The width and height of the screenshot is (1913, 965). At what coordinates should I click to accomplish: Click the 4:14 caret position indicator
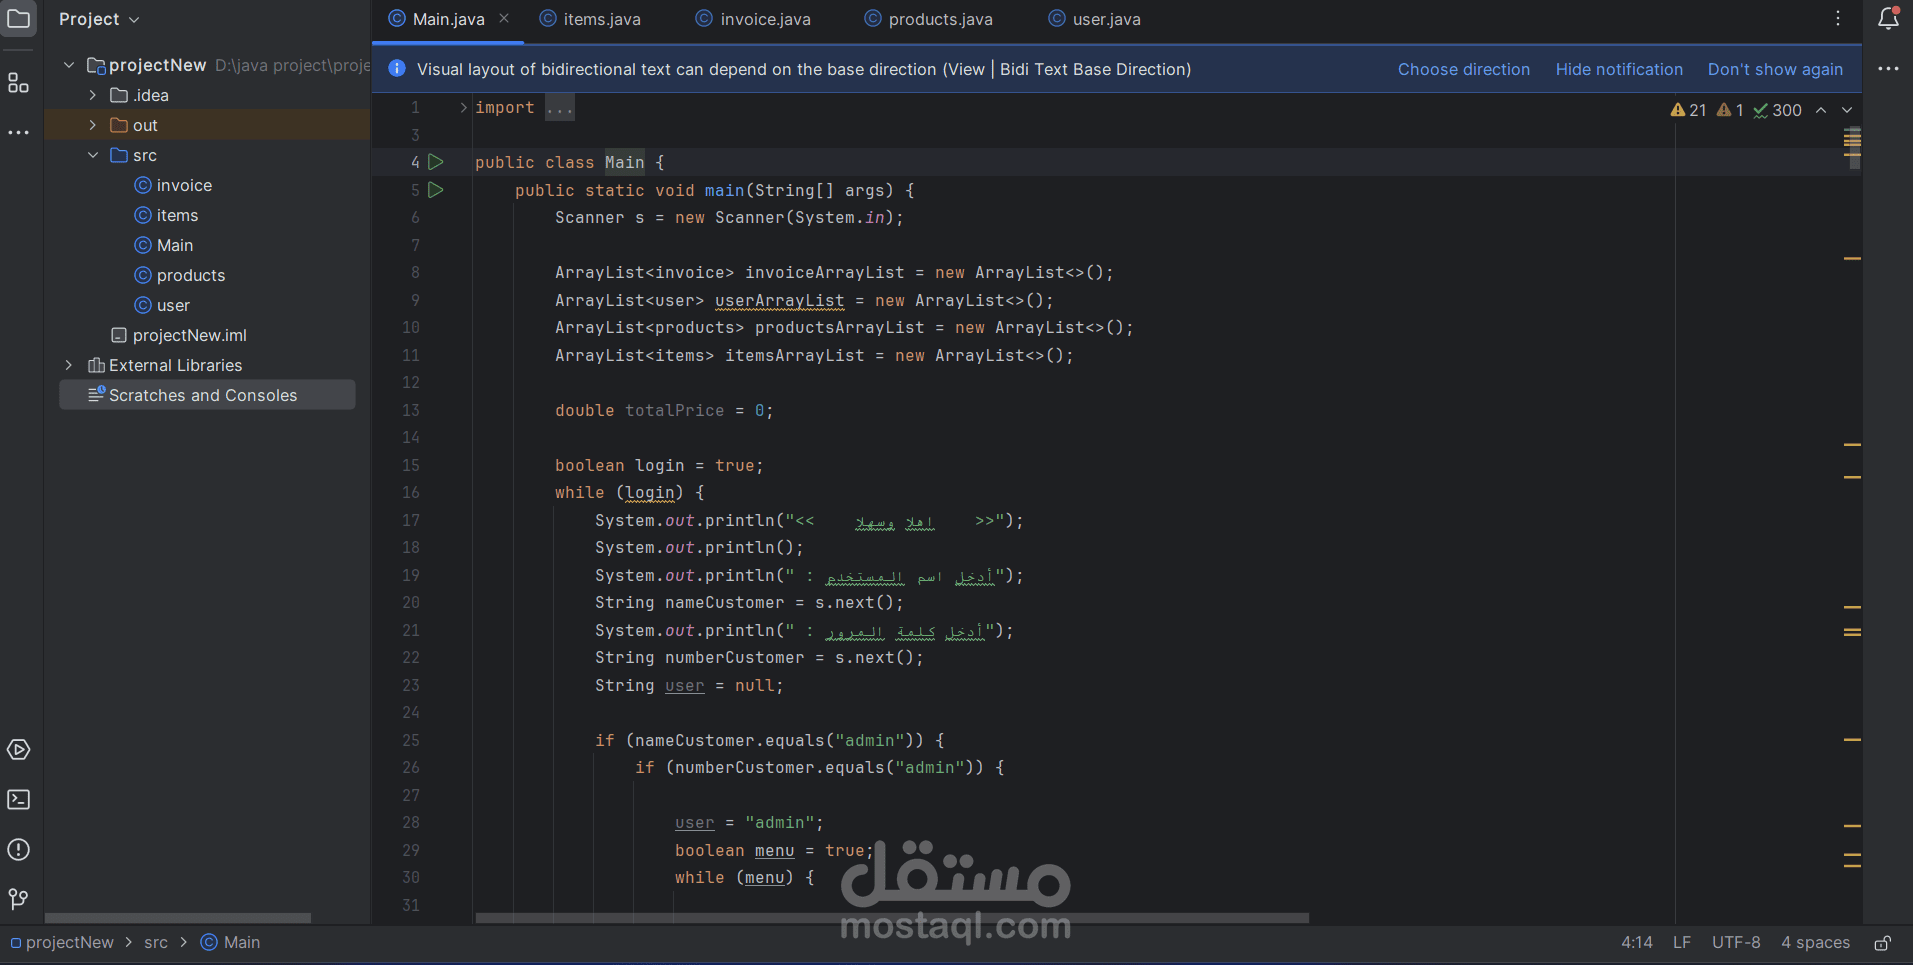click(x=1637, y=943)
